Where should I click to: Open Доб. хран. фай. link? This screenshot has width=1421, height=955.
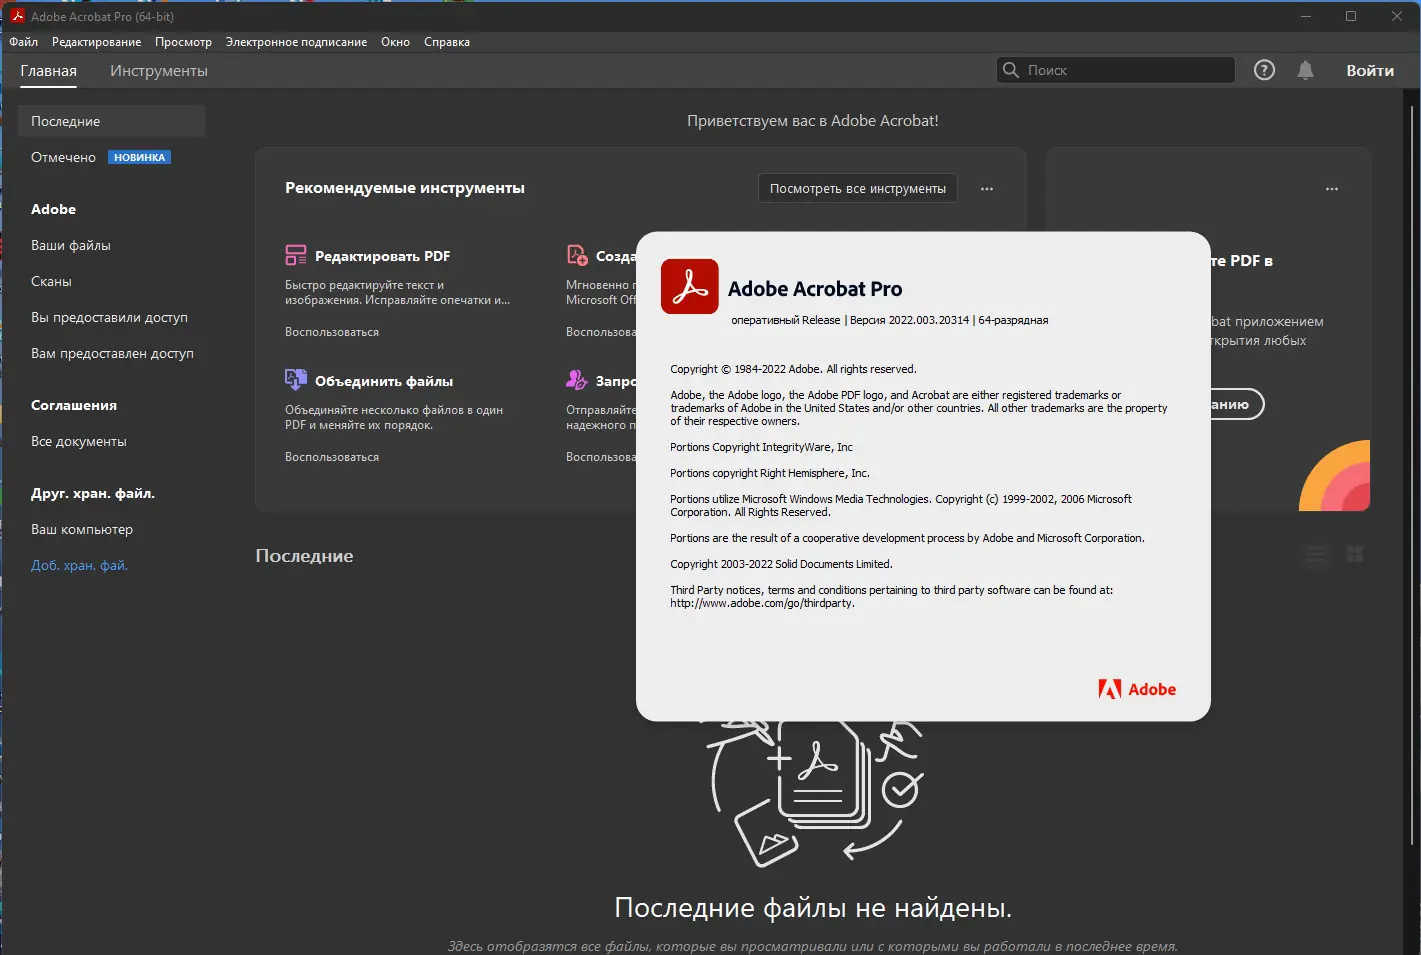(80, 566)
